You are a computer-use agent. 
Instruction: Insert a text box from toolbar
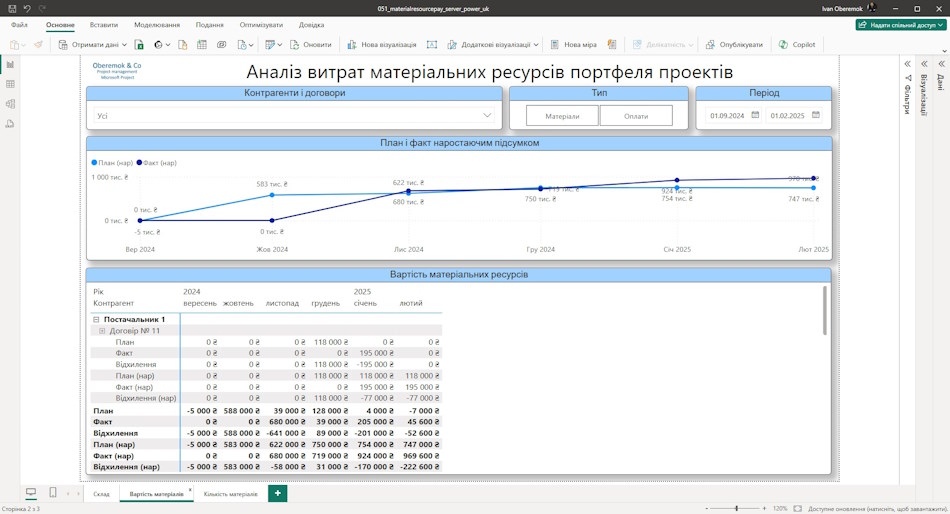(x=432, y=45)
